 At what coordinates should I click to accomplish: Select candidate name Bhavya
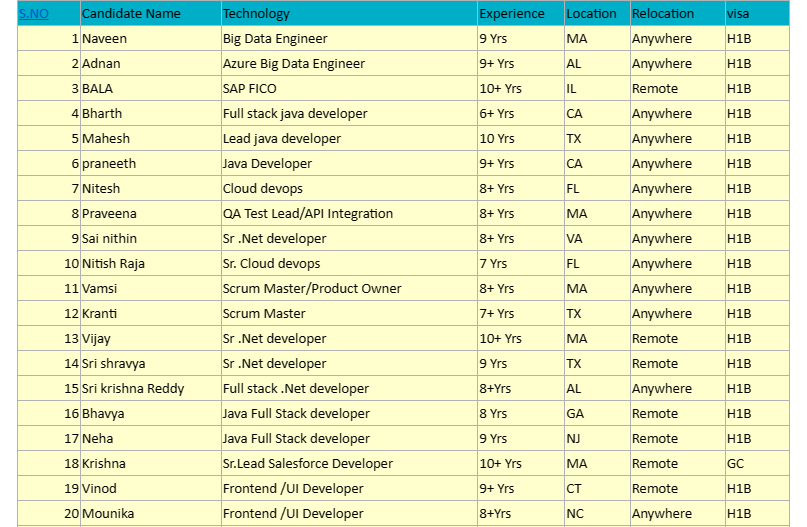tap(103, 414)
